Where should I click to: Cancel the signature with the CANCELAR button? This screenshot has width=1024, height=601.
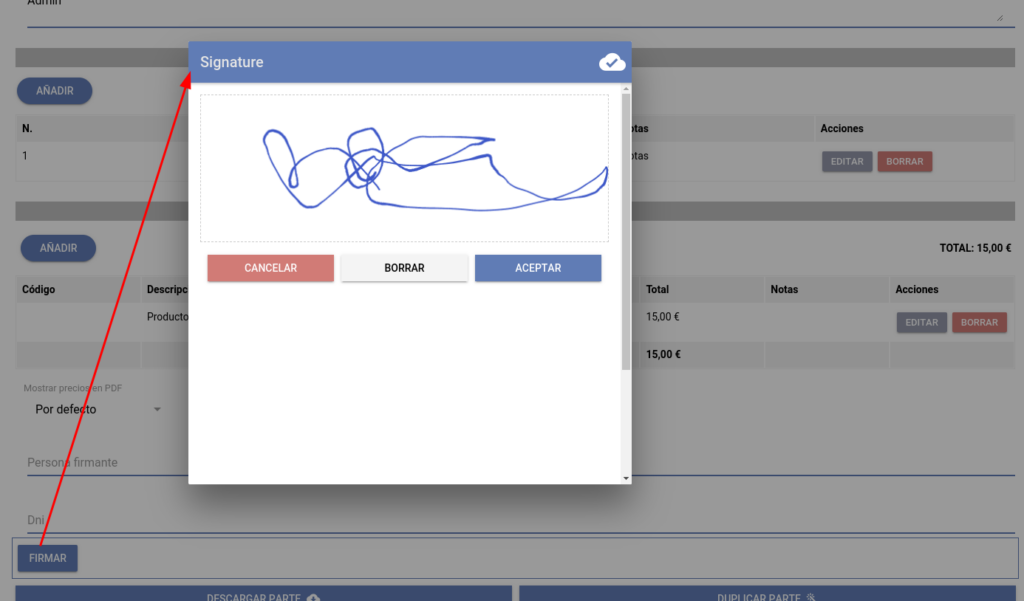click(x=270, y=268)
